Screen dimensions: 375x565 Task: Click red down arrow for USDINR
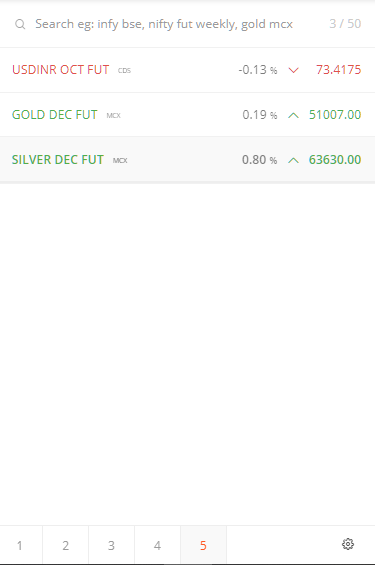[x=294, y=70]
